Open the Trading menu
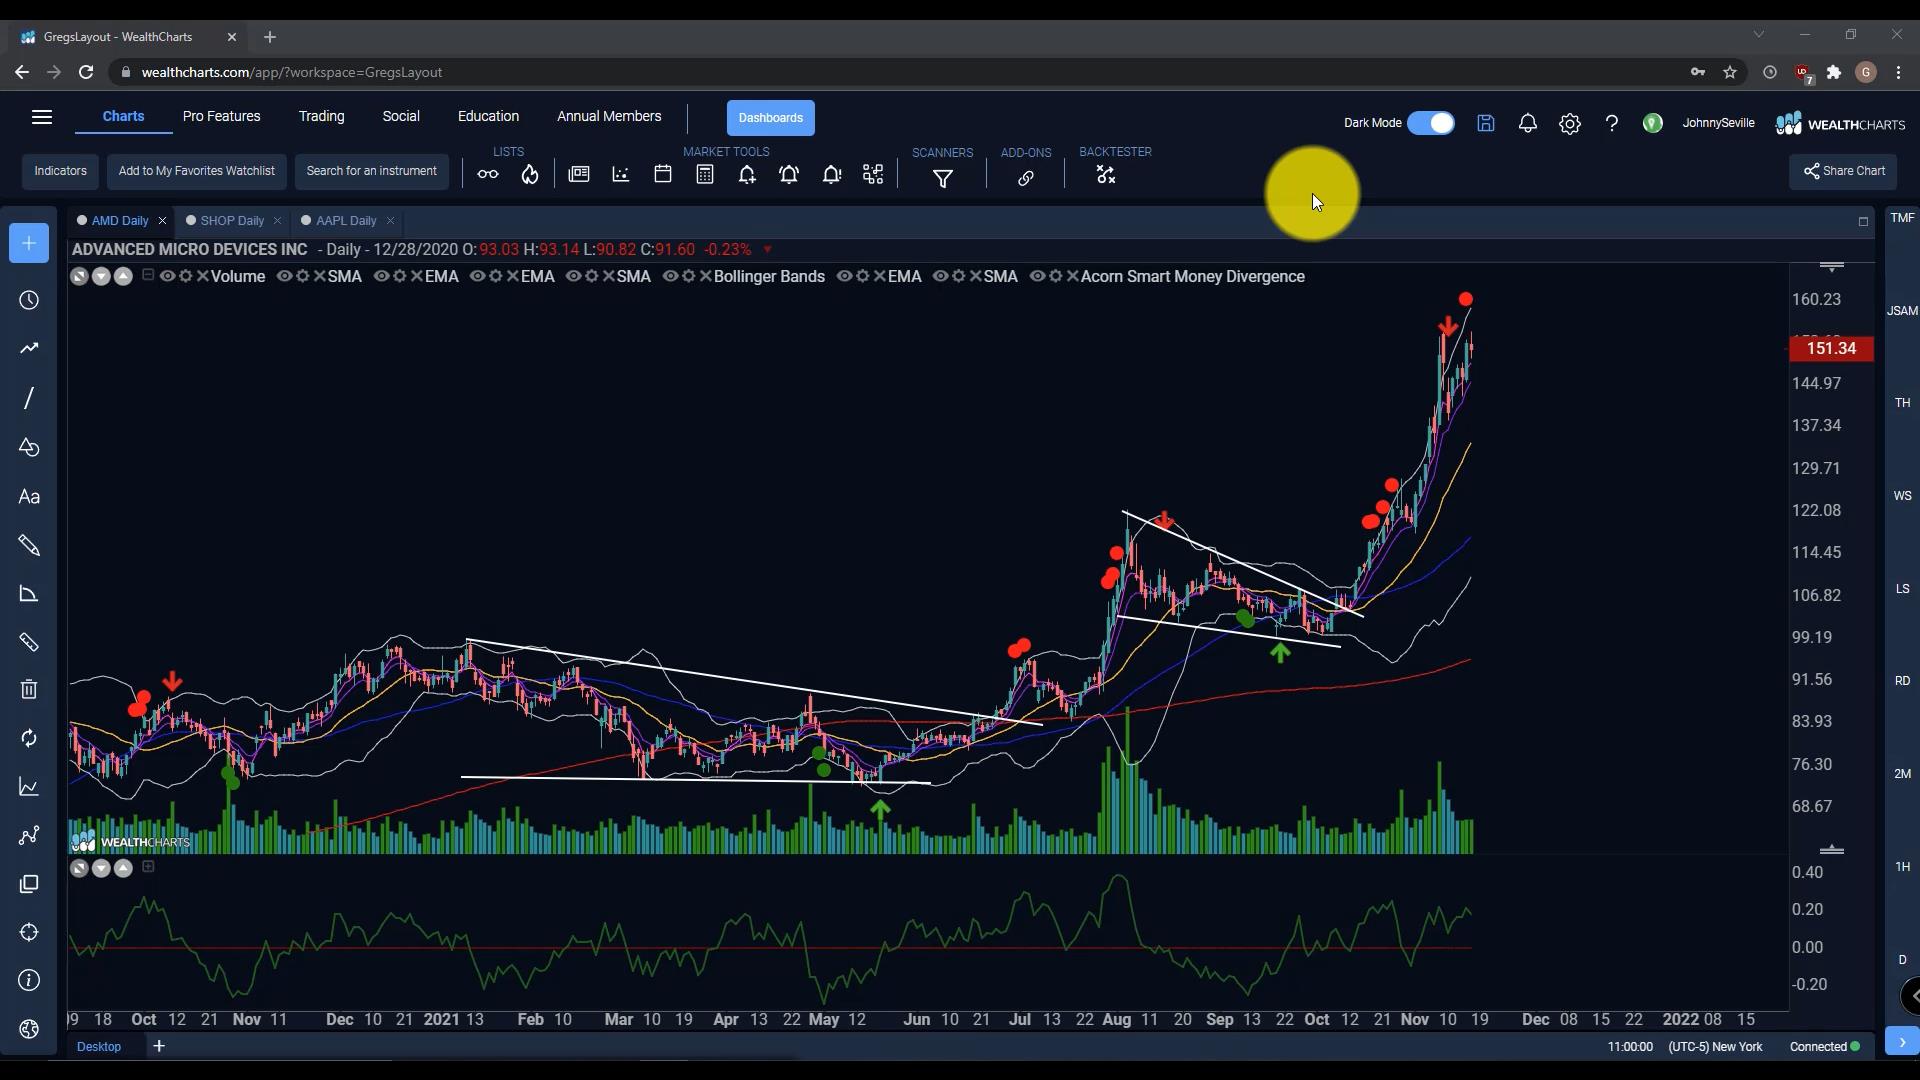This screenshot has height=1080, width=1920. (321, 117)
